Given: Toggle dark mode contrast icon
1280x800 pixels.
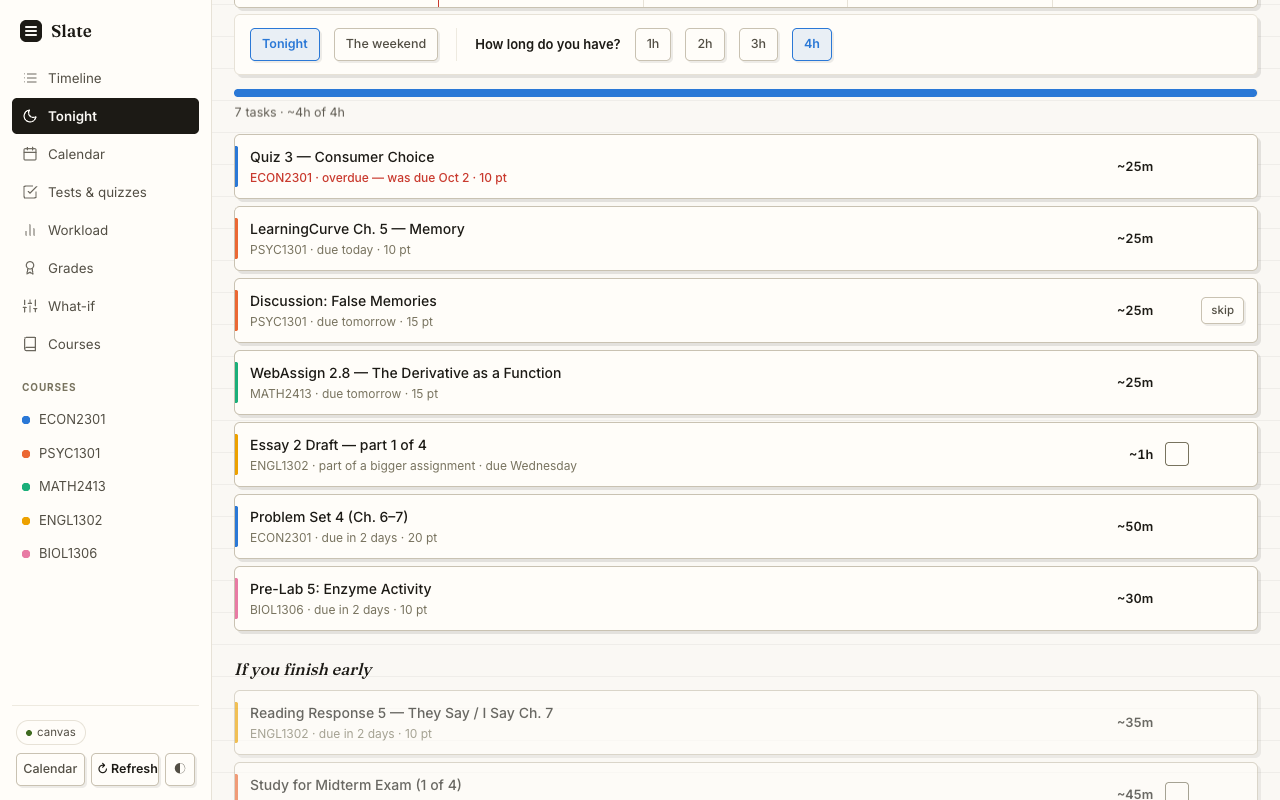Looking at the screenshot, I should [180, 769].
